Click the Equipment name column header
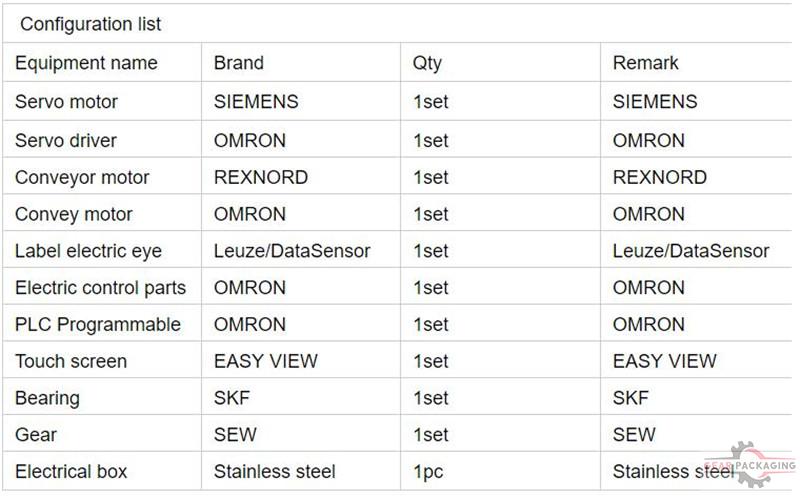The image size is (800, 498). pyautogui.click(x=86, y=63)
